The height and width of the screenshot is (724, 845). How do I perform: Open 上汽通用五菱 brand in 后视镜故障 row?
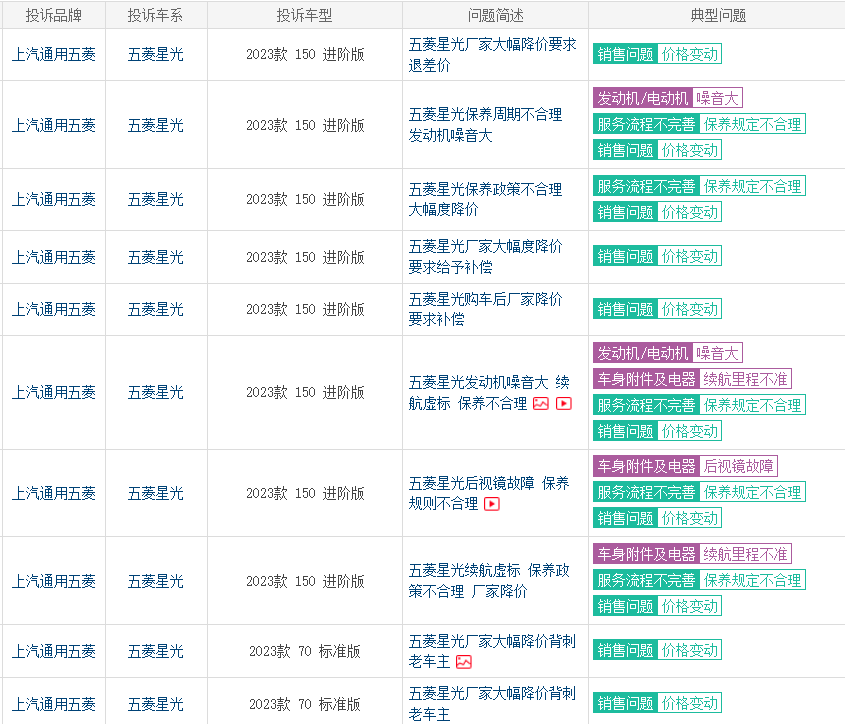(x=53, y=493)
